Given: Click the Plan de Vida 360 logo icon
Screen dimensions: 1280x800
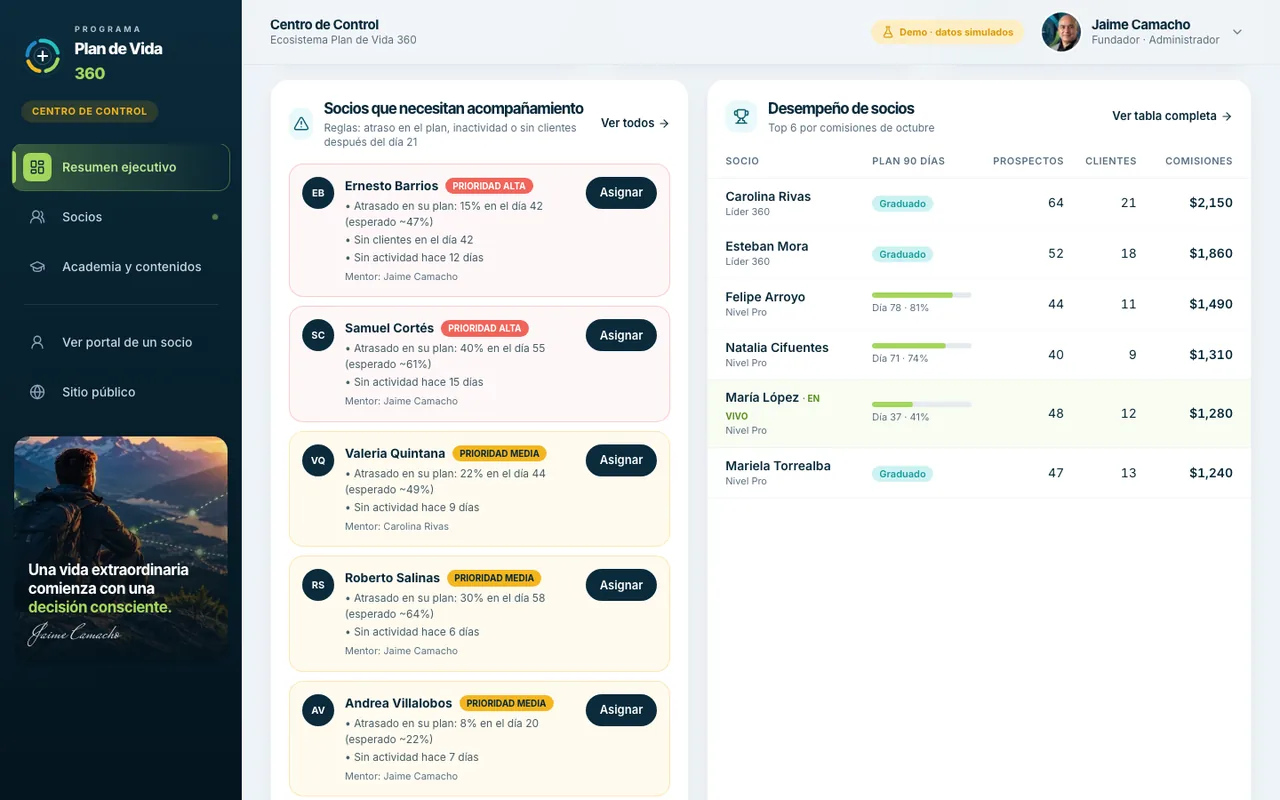Looking at the screenshot, I should pyautogui.click(x=42, y=56).
